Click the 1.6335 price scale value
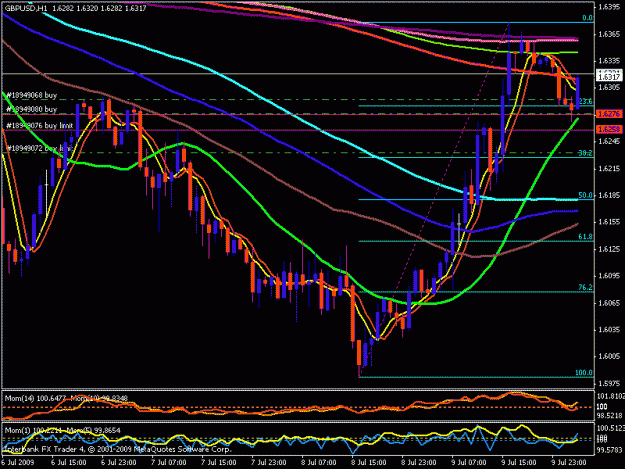This screenshot has width=625, height=469. [x=609, y=61]
